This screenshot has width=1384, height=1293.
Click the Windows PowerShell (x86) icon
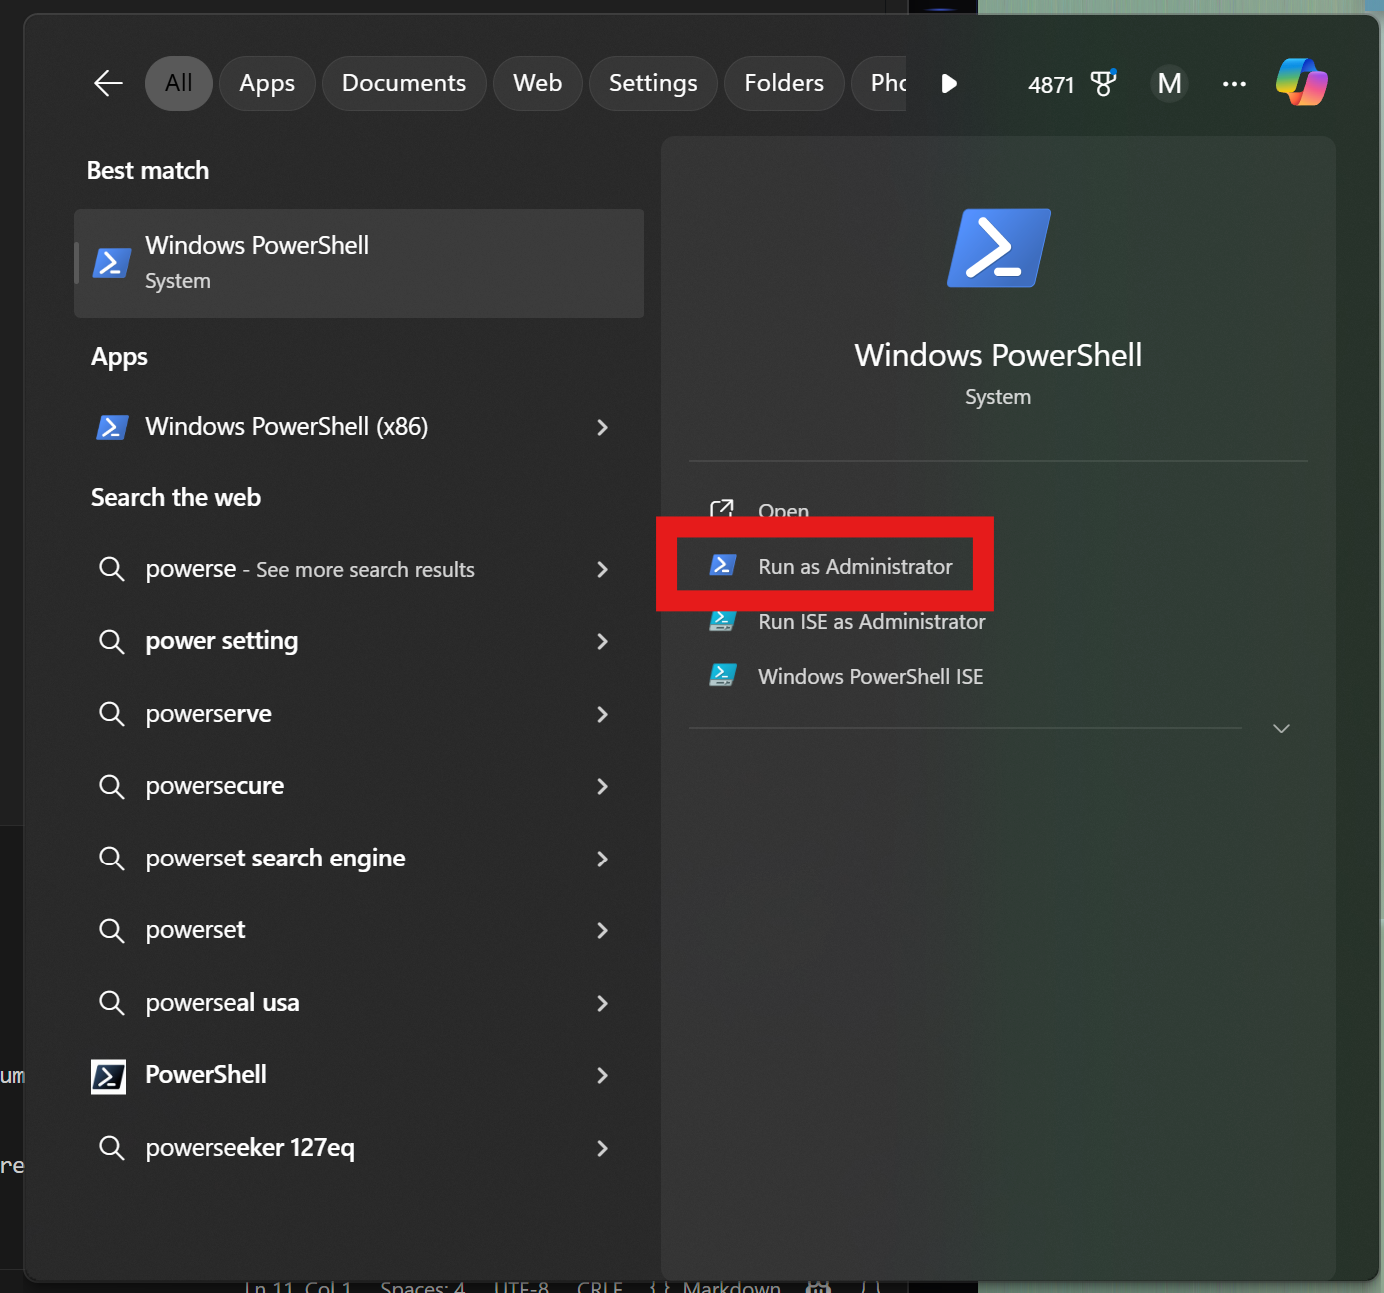point(112,427)
